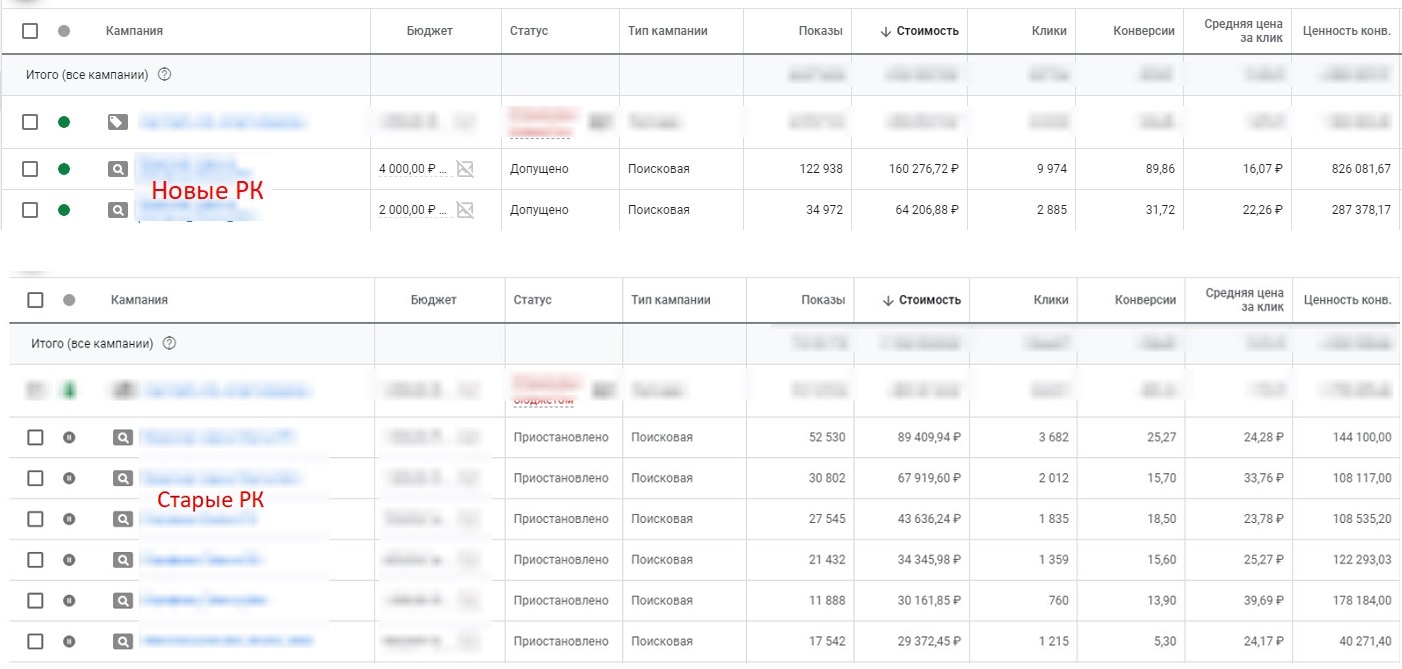Click the crossed shared-budget icon beside the 4 000,00 ₽ budget
Screen dimensions: 1402x669
(466, 169)
